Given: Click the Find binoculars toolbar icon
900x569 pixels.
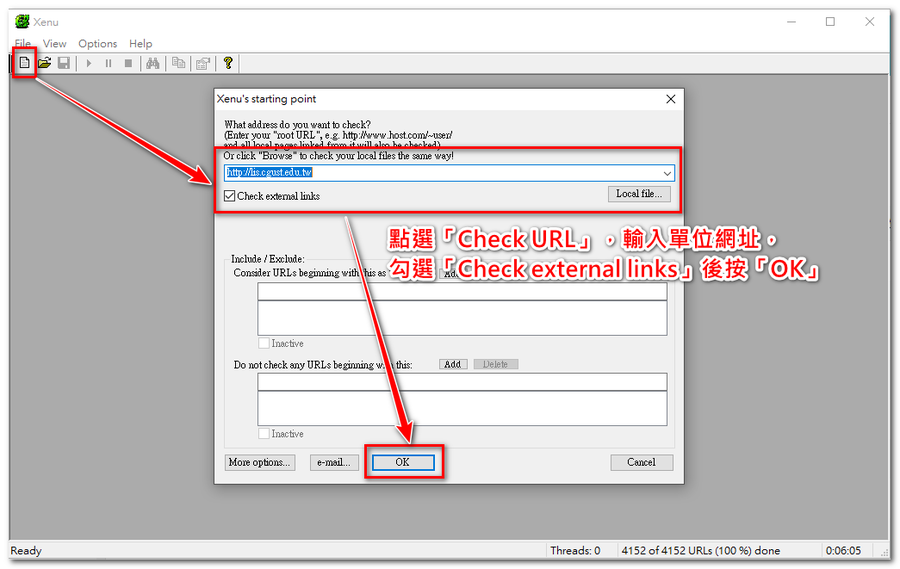Looking at the screenshot, I should [x=153, y=63].
